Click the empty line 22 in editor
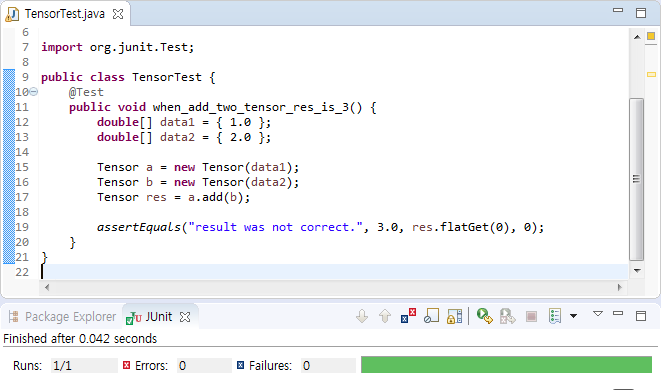Image resolution: width=661 pixels, height=390 pixels. 333,272
